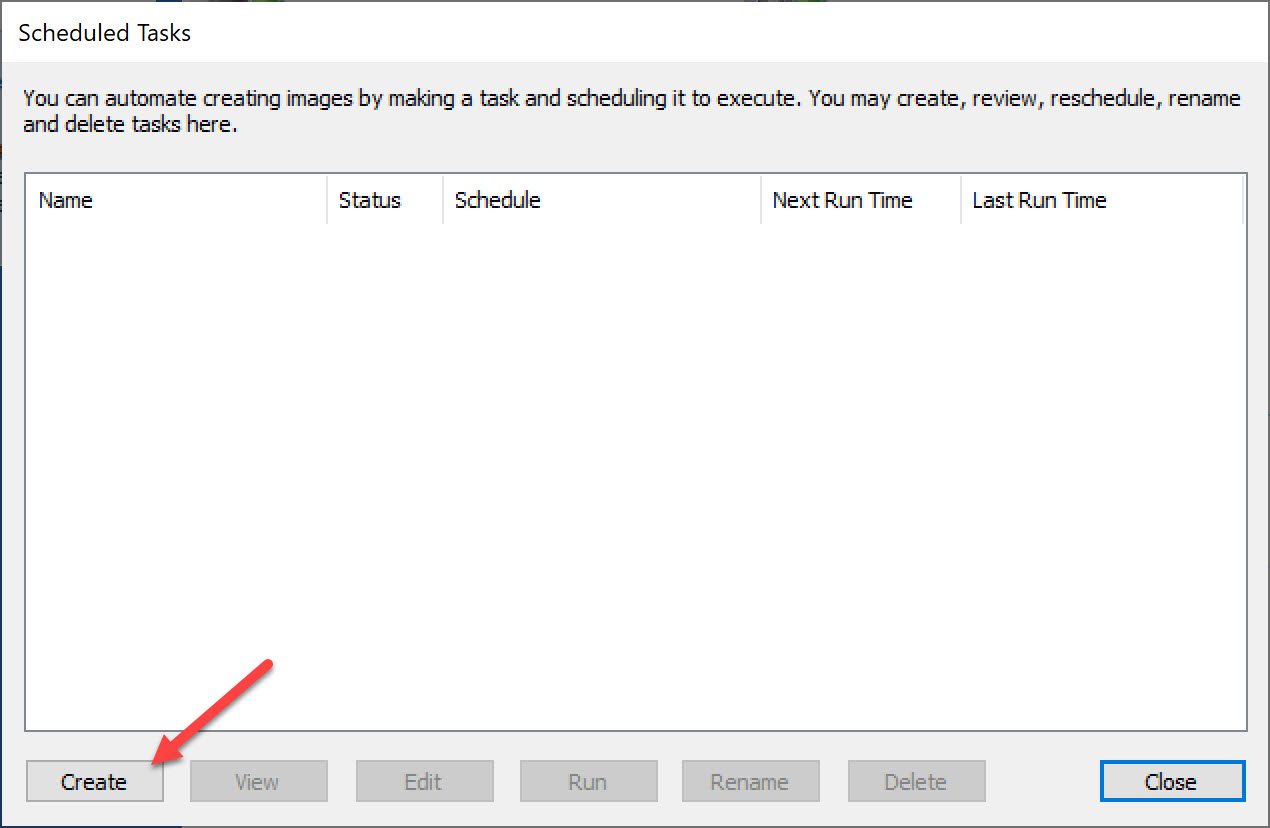1270x828 pixels.
Task: Click right edge of Last Run Time column
Action: click(x=1243, y=200)
